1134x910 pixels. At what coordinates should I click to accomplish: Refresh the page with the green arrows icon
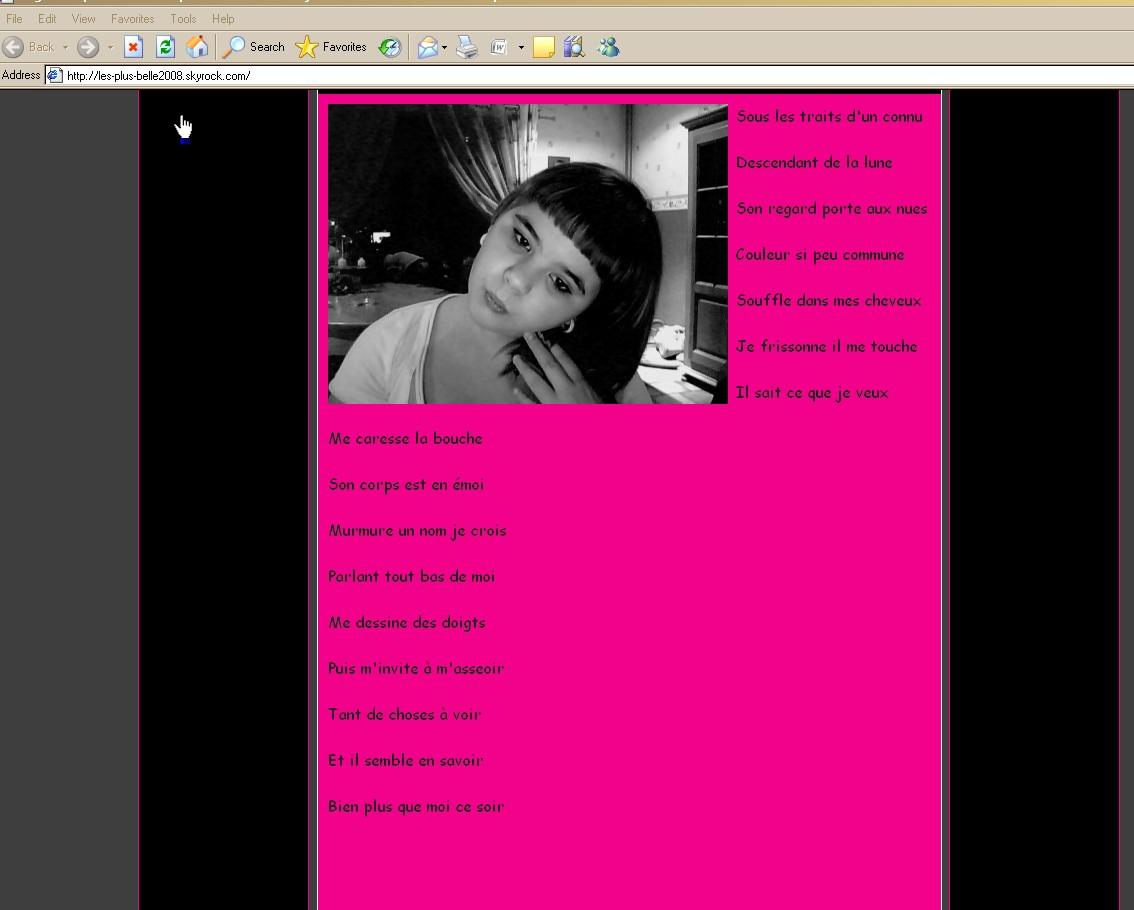click(166, 47)
